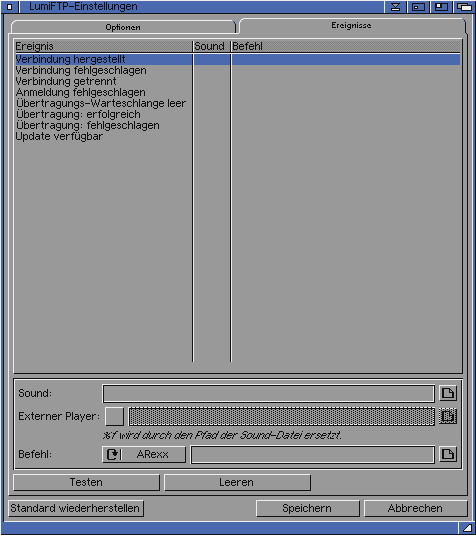Select event Verbindung fehlgeschlagen
The image size is (476, 535).
(237, 70)
